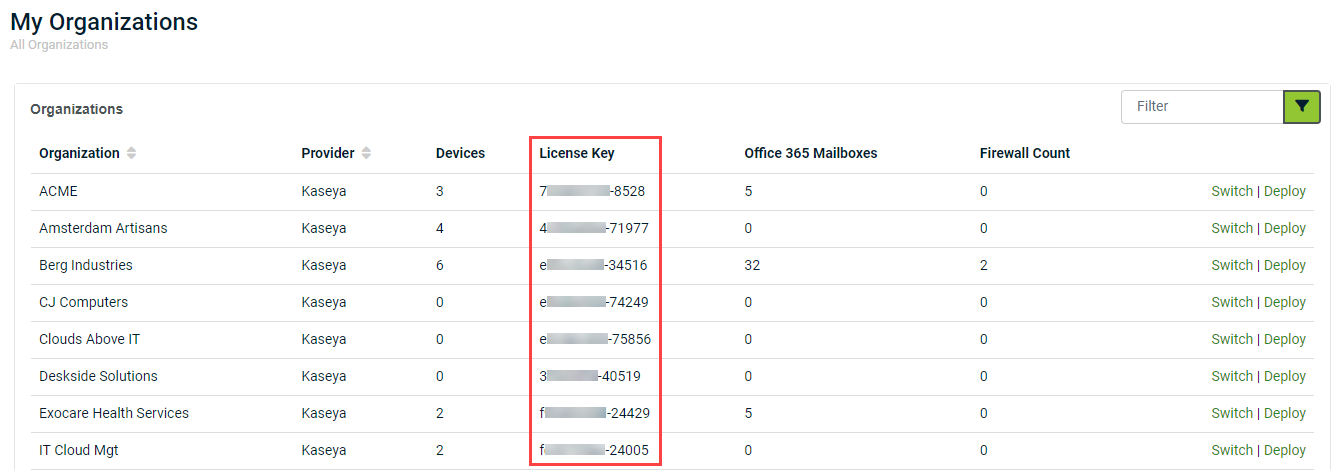Click the Firewall Count column header
Image resolution: width=1344 pixels, height=476 pixels.
point(1025,153)
